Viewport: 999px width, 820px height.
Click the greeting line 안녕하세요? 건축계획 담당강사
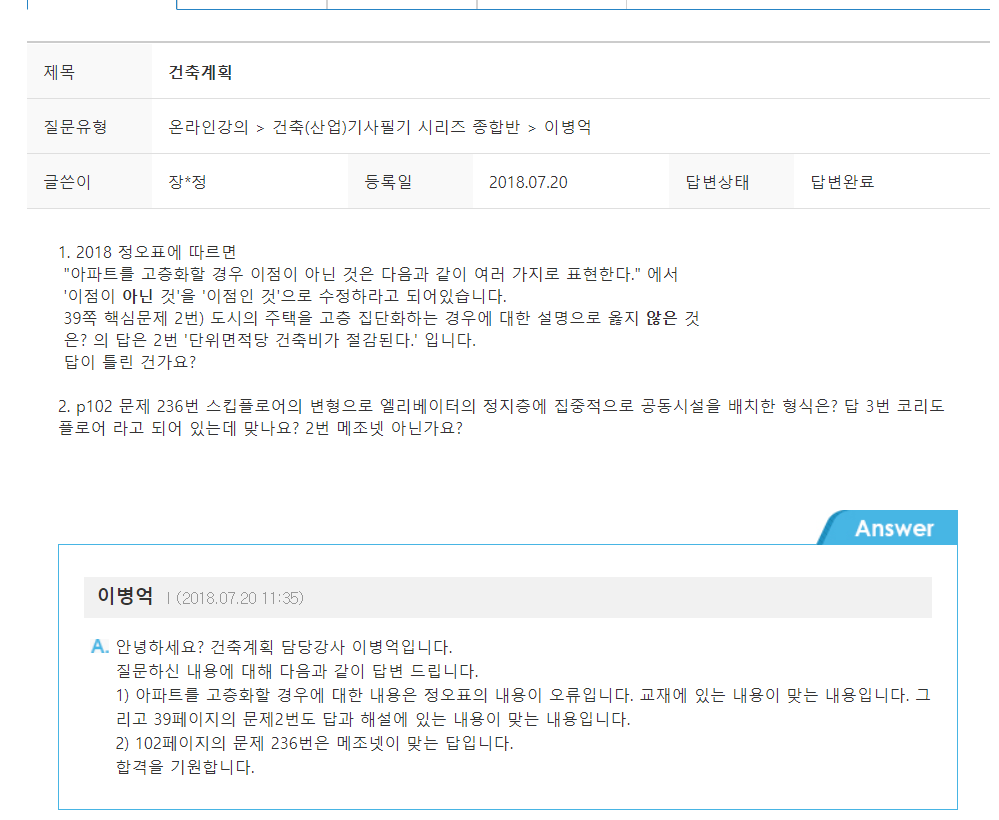point(284,647)
